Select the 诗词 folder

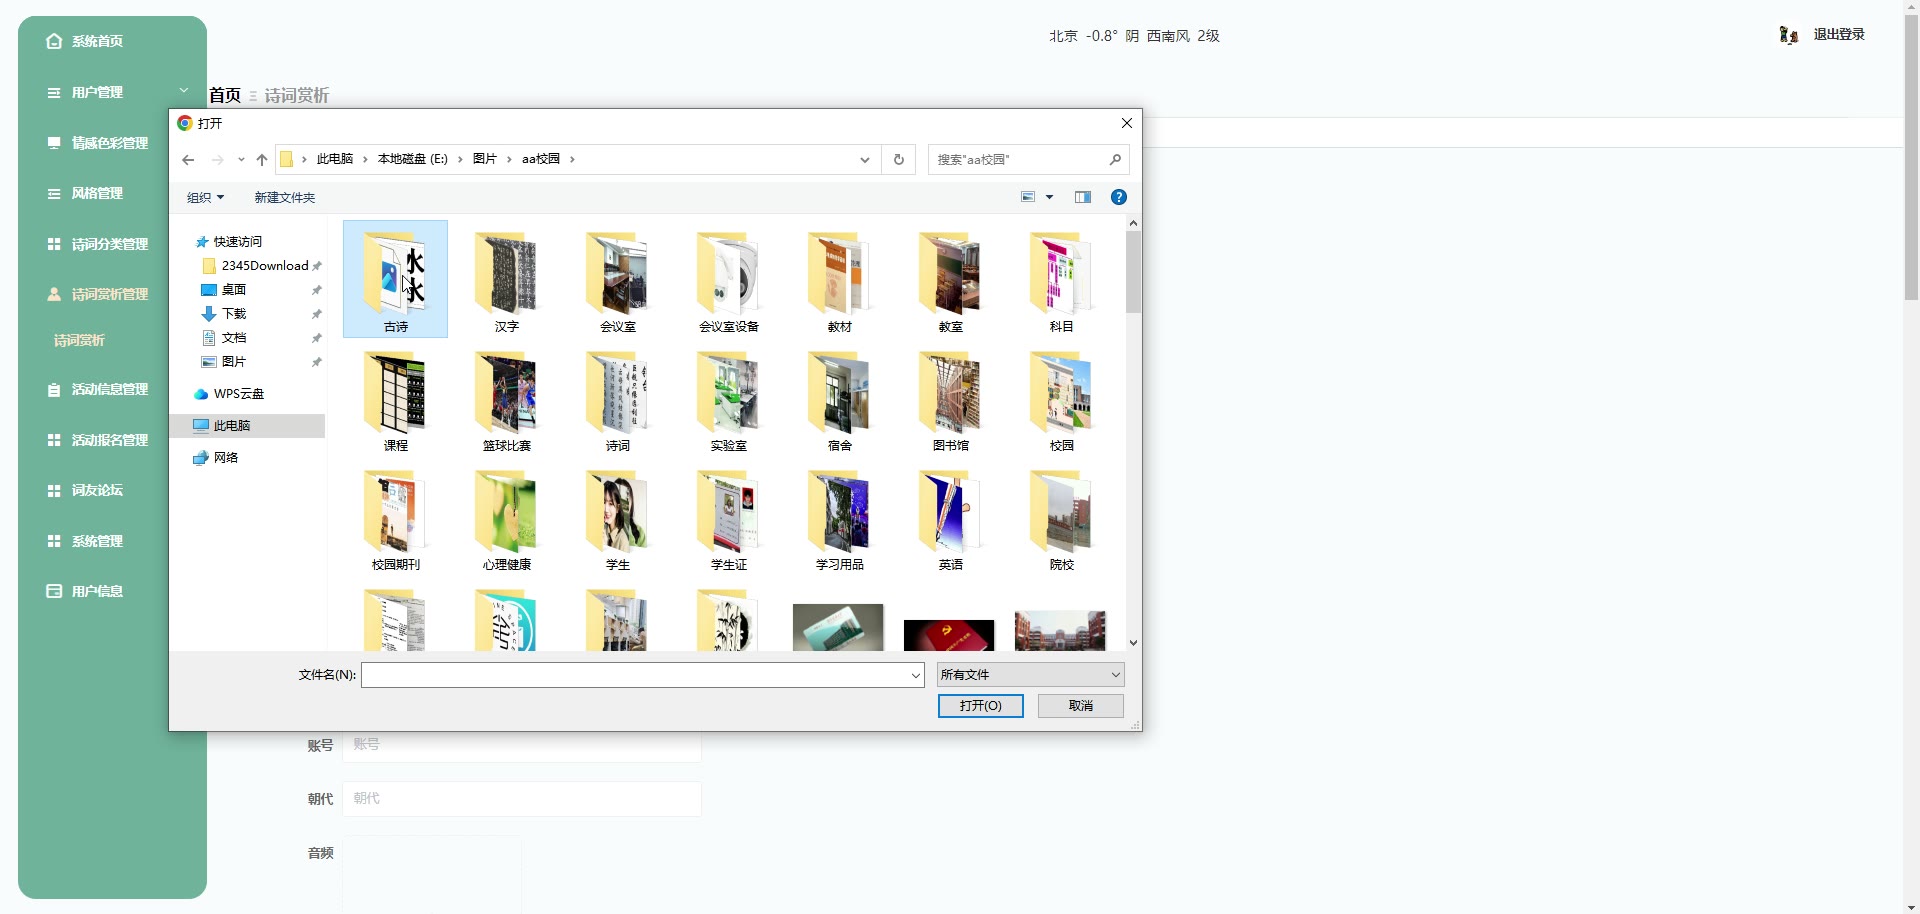(x=617, y=398)
